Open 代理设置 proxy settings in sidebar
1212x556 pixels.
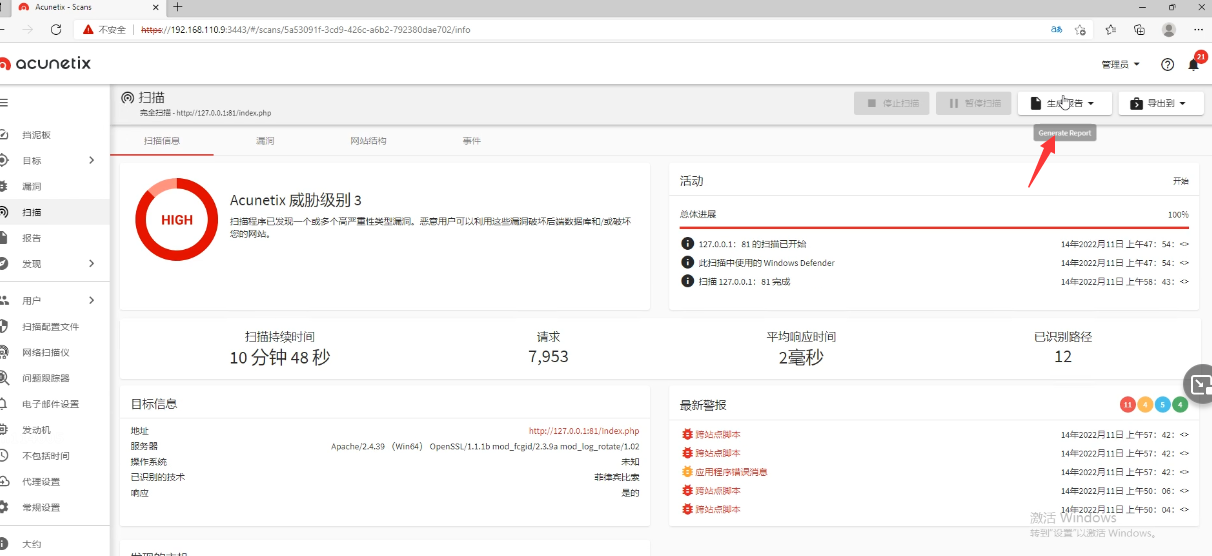[41, 482]
